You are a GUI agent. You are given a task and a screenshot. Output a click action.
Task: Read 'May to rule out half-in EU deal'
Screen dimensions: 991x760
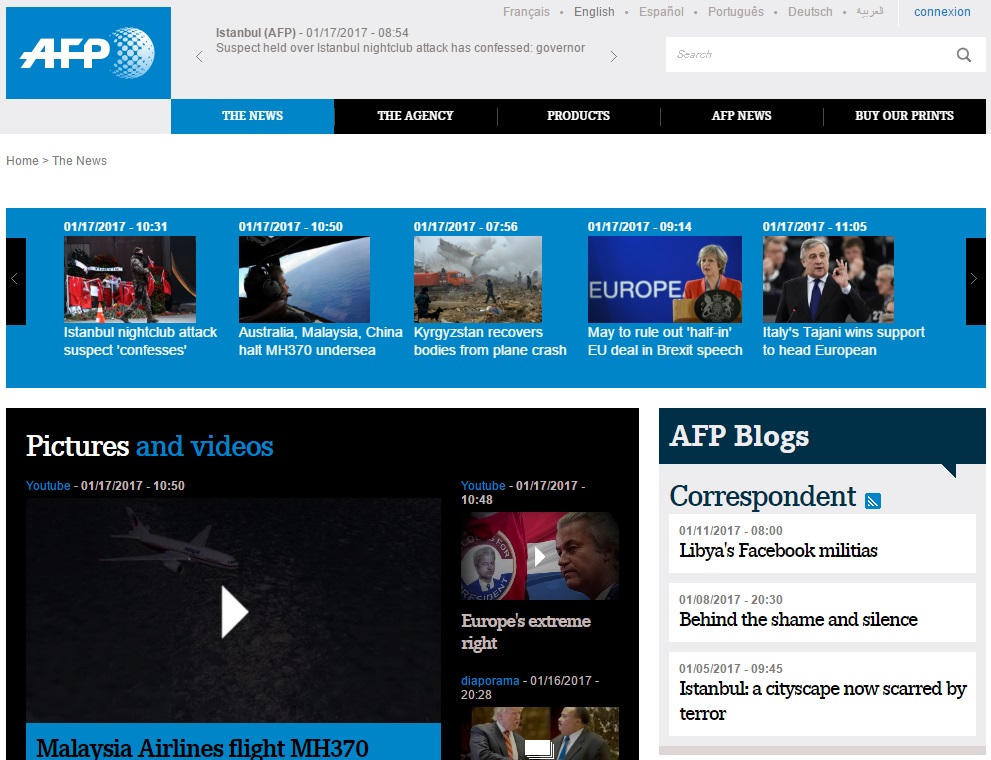click(x=665, y=341)
